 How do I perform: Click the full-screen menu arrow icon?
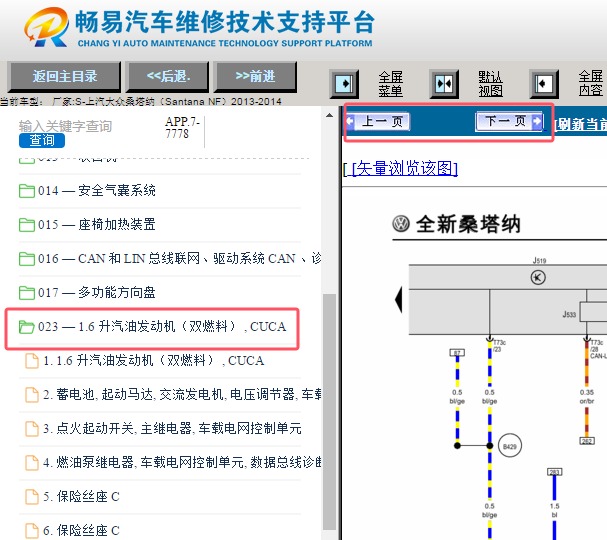pyautogui.click(x=344, y=84)
